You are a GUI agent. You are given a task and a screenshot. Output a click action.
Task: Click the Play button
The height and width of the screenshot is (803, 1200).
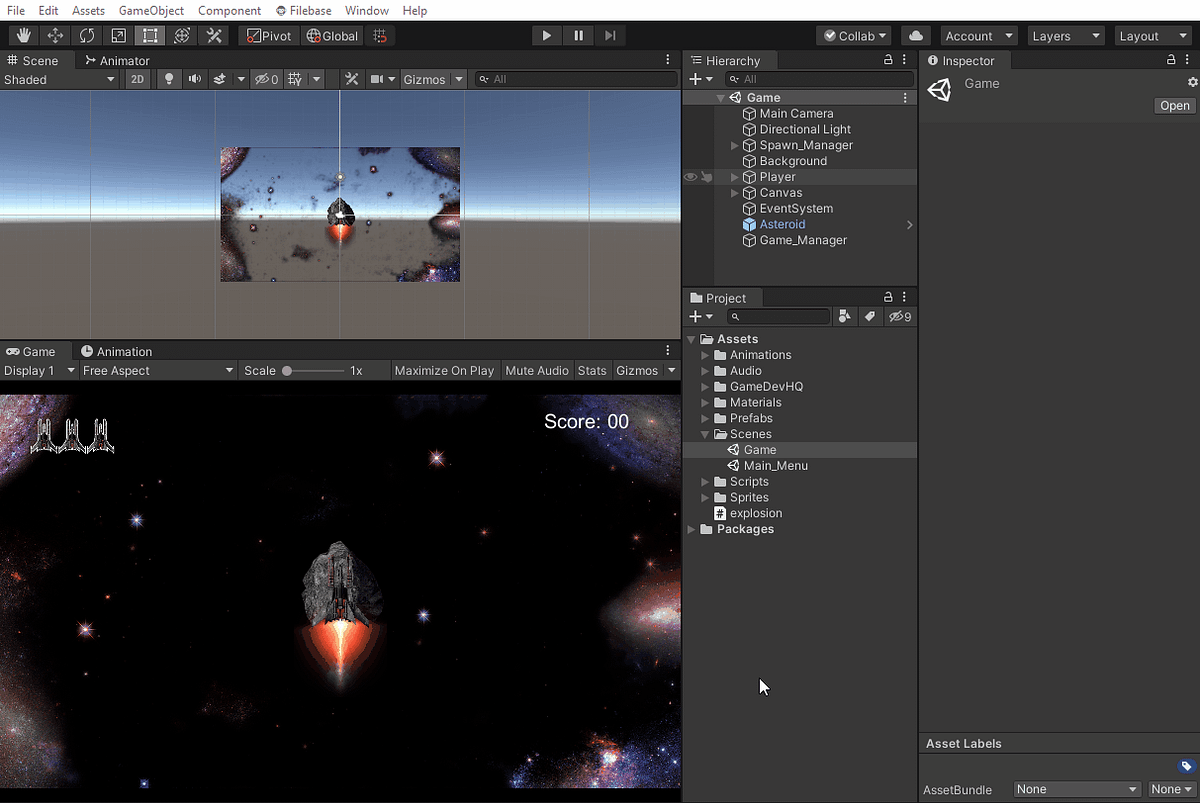546,36
